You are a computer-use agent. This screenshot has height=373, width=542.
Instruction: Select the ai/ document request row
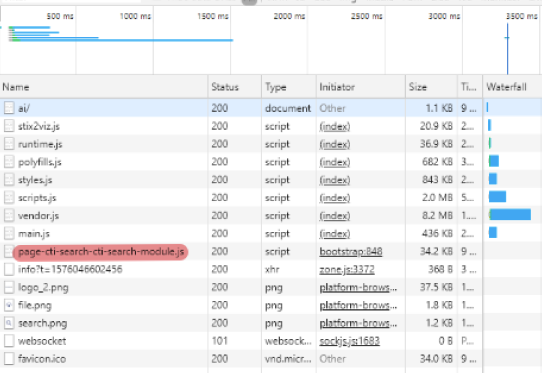tap(271, 108)
